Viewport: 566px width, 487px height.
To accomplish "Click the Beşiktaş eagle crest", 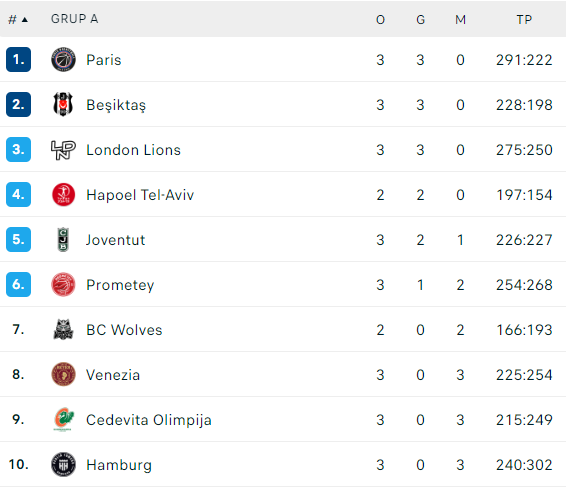I will 63,104.
